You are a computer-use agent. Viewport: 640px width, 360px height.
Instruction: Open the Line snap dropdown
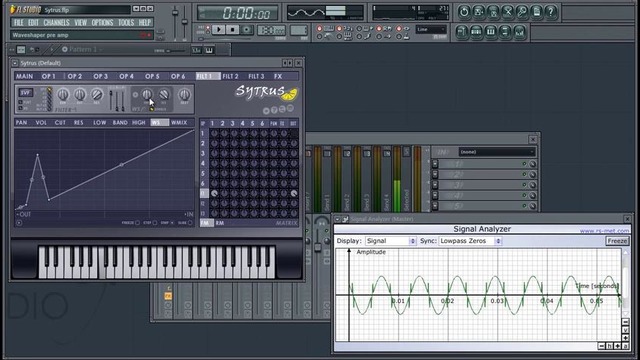[x=431, y=29]
